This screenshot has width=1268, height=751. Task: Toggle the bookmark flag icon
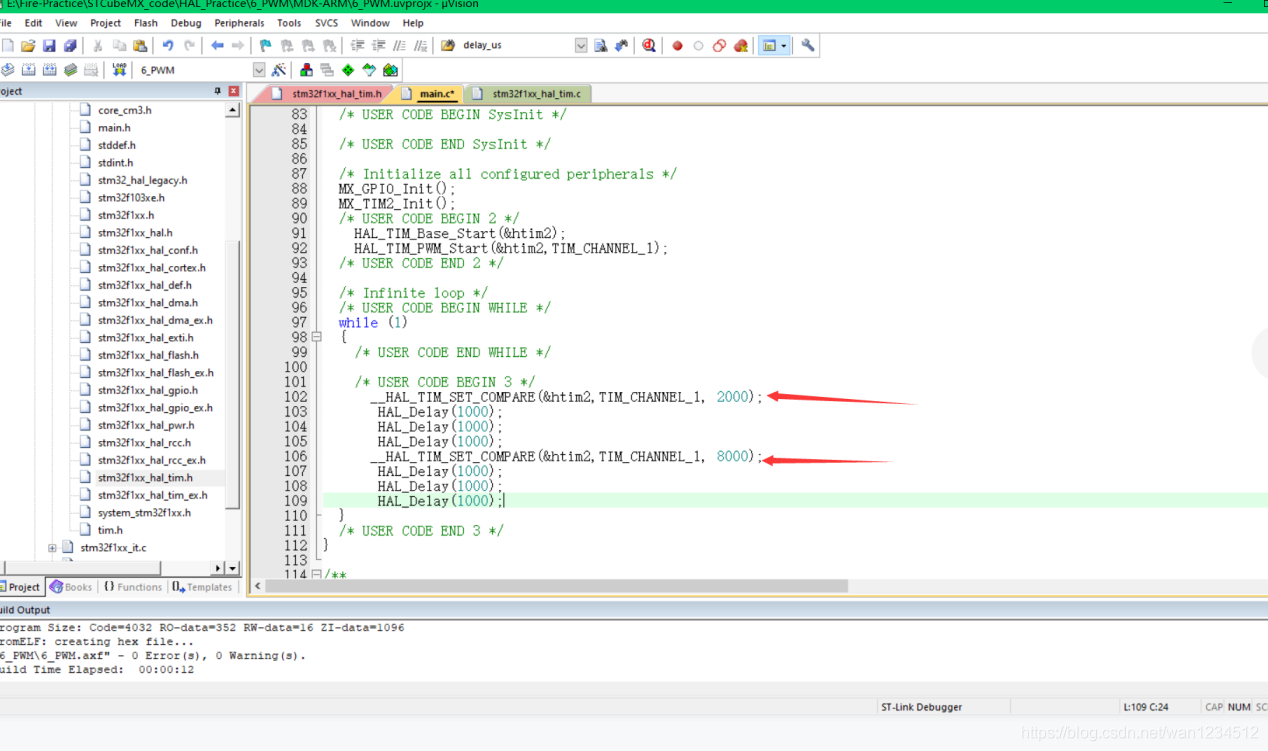click(265, 46)
